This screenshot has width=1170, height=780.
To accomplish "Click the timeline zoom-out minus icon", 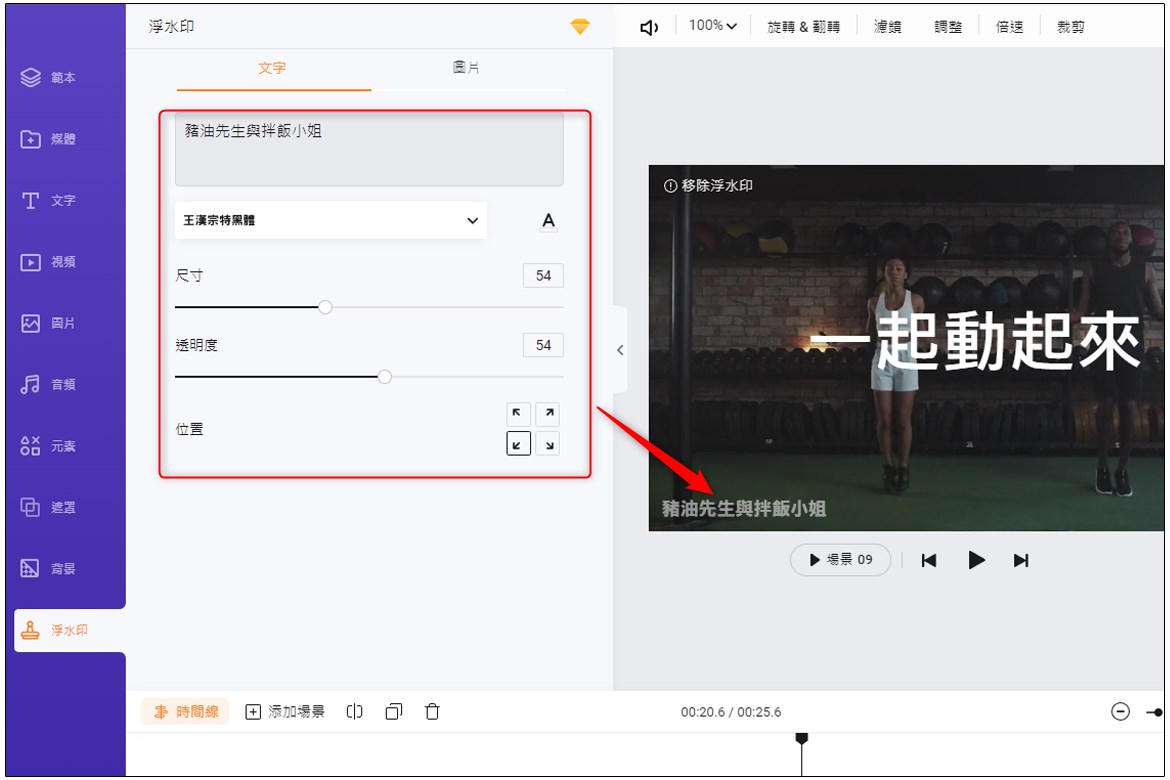I will click(1120, 712).
